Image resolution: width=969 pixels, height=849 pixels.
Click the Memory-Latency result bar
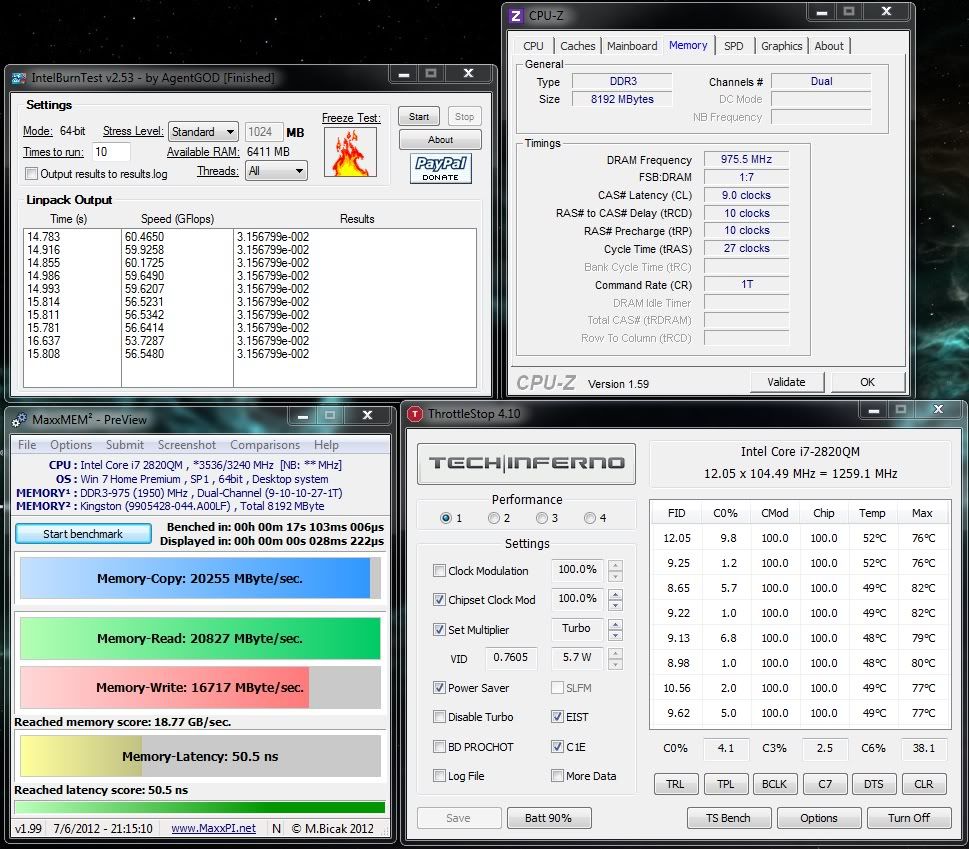(200, 756)
